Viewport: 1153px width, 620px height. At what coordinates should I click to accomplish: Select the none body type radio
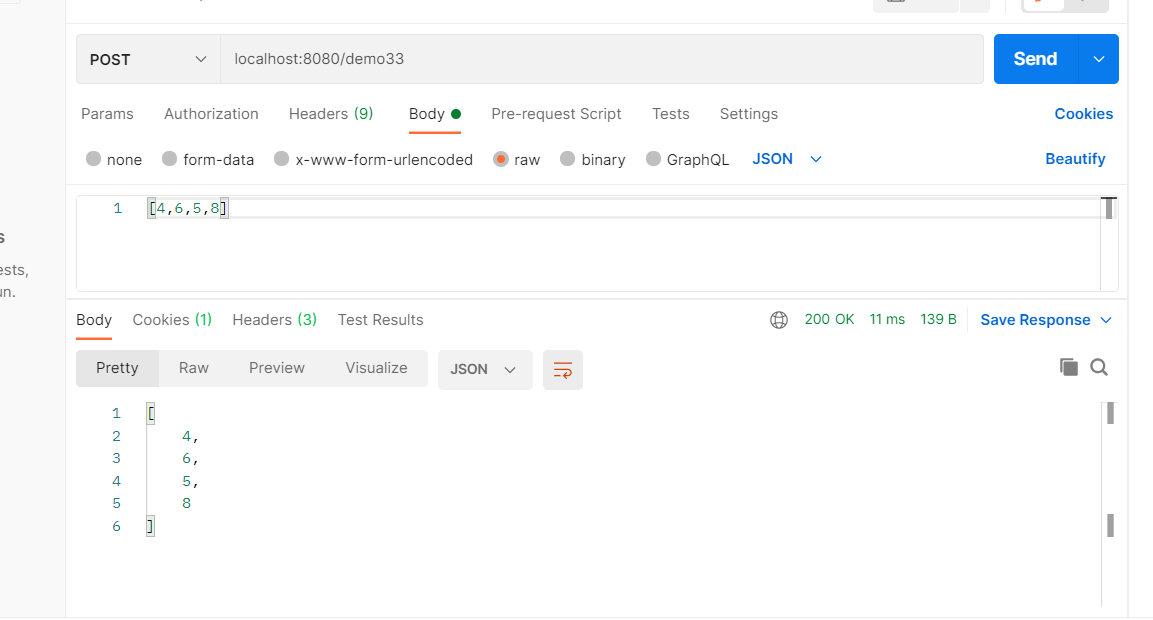(x=93, y=159)
